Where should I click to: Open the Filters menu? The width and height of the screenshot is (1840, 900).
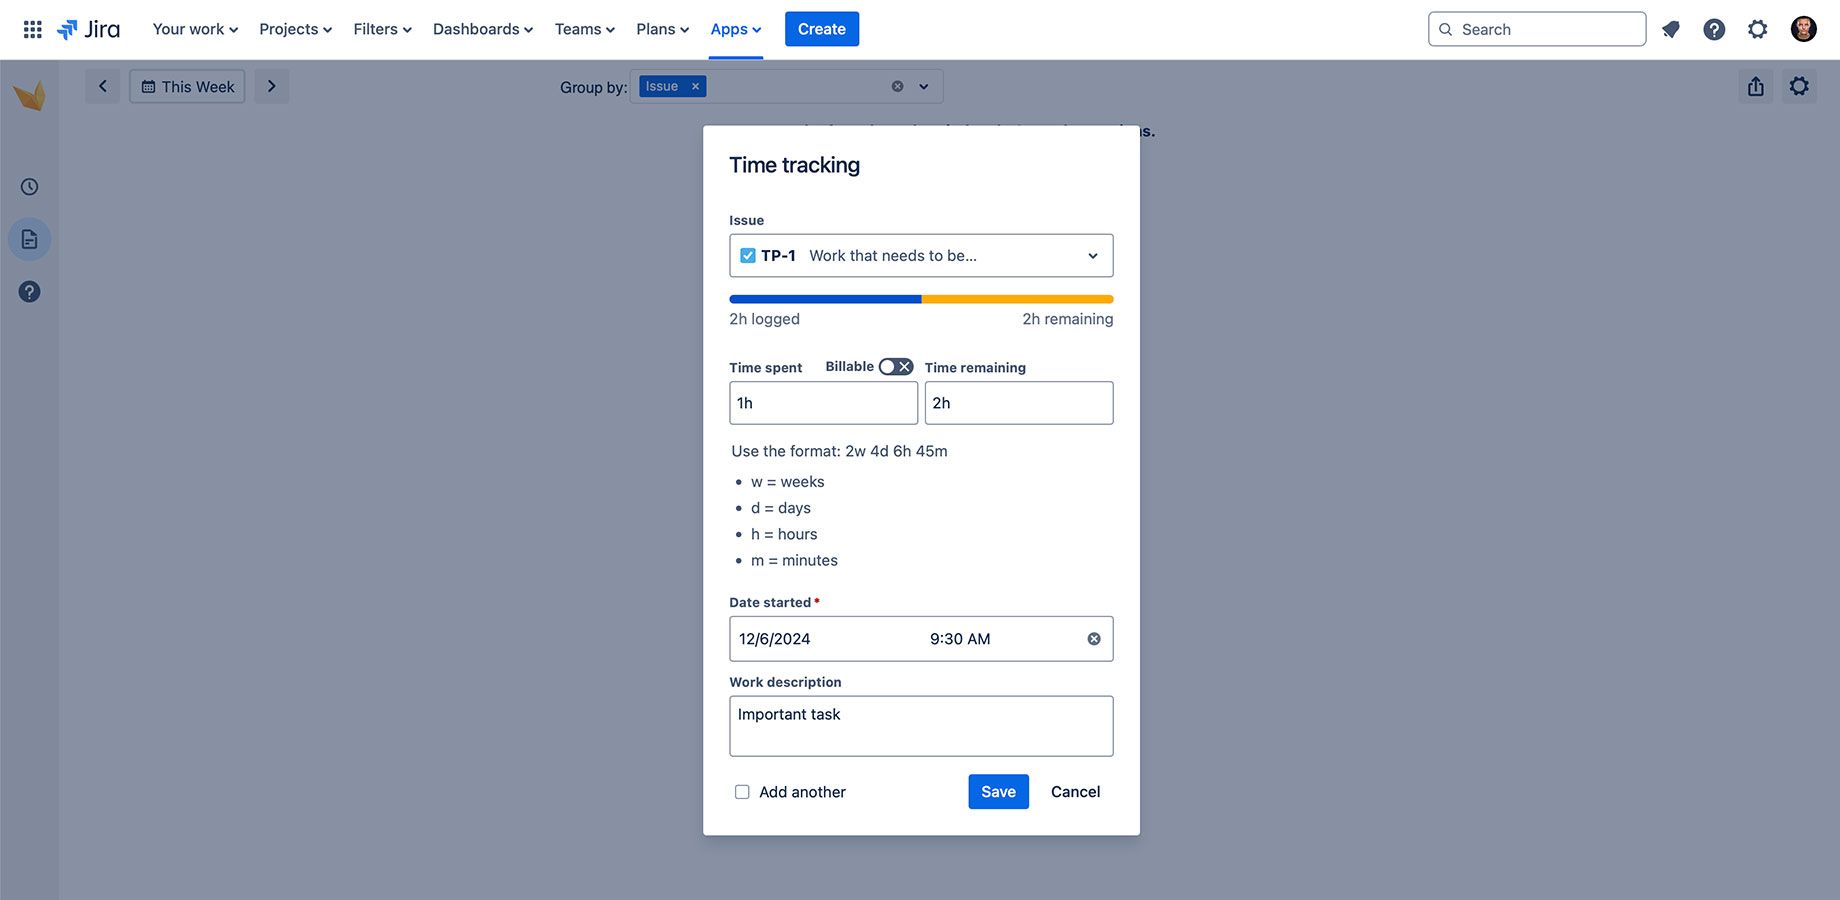coord(382,30)
